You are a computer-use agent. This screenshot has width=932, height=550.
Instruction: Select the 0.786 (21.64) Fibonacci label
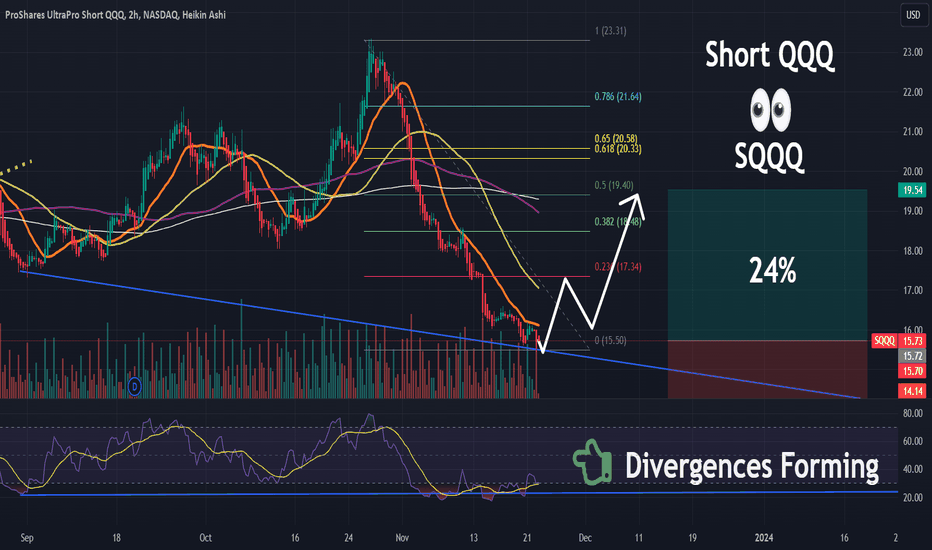(618, 96)
